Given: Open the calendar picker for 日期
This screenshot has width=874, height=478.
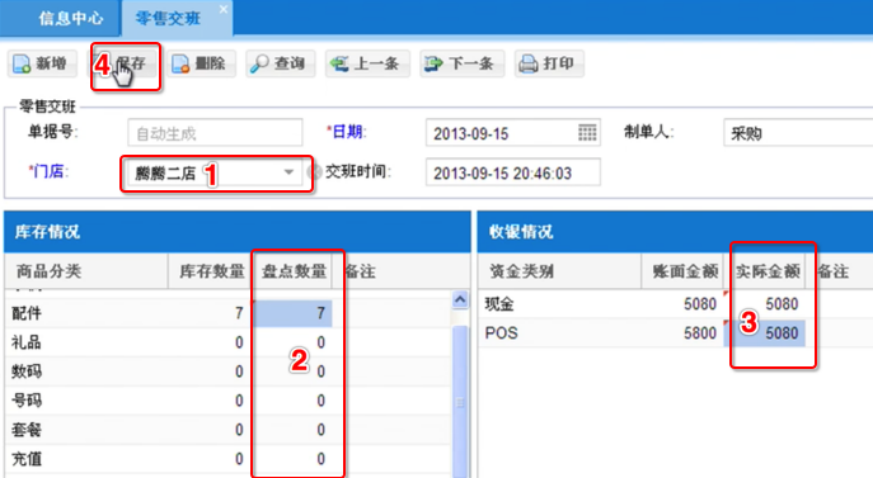Looking at the screenshot, I should coord(588,133).
